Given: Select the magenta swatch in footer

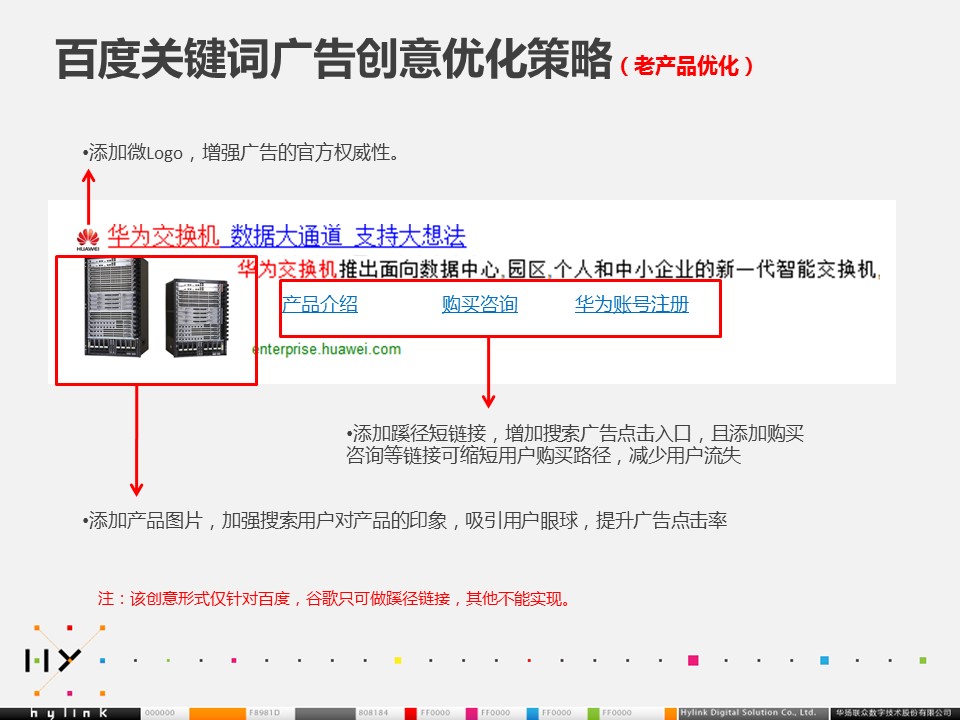Looking at the screenshot, I should pos(471,713).
